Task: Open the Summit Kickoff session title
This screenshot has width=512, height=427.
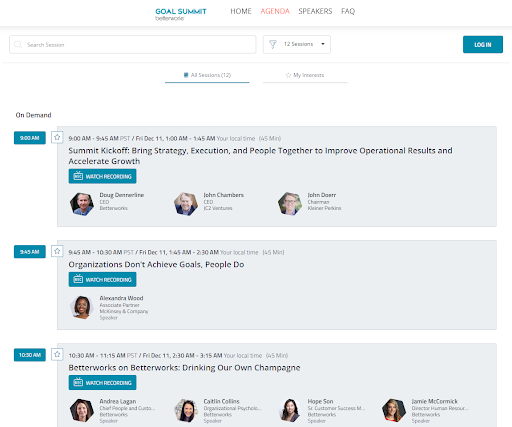Action: [260, 156]
